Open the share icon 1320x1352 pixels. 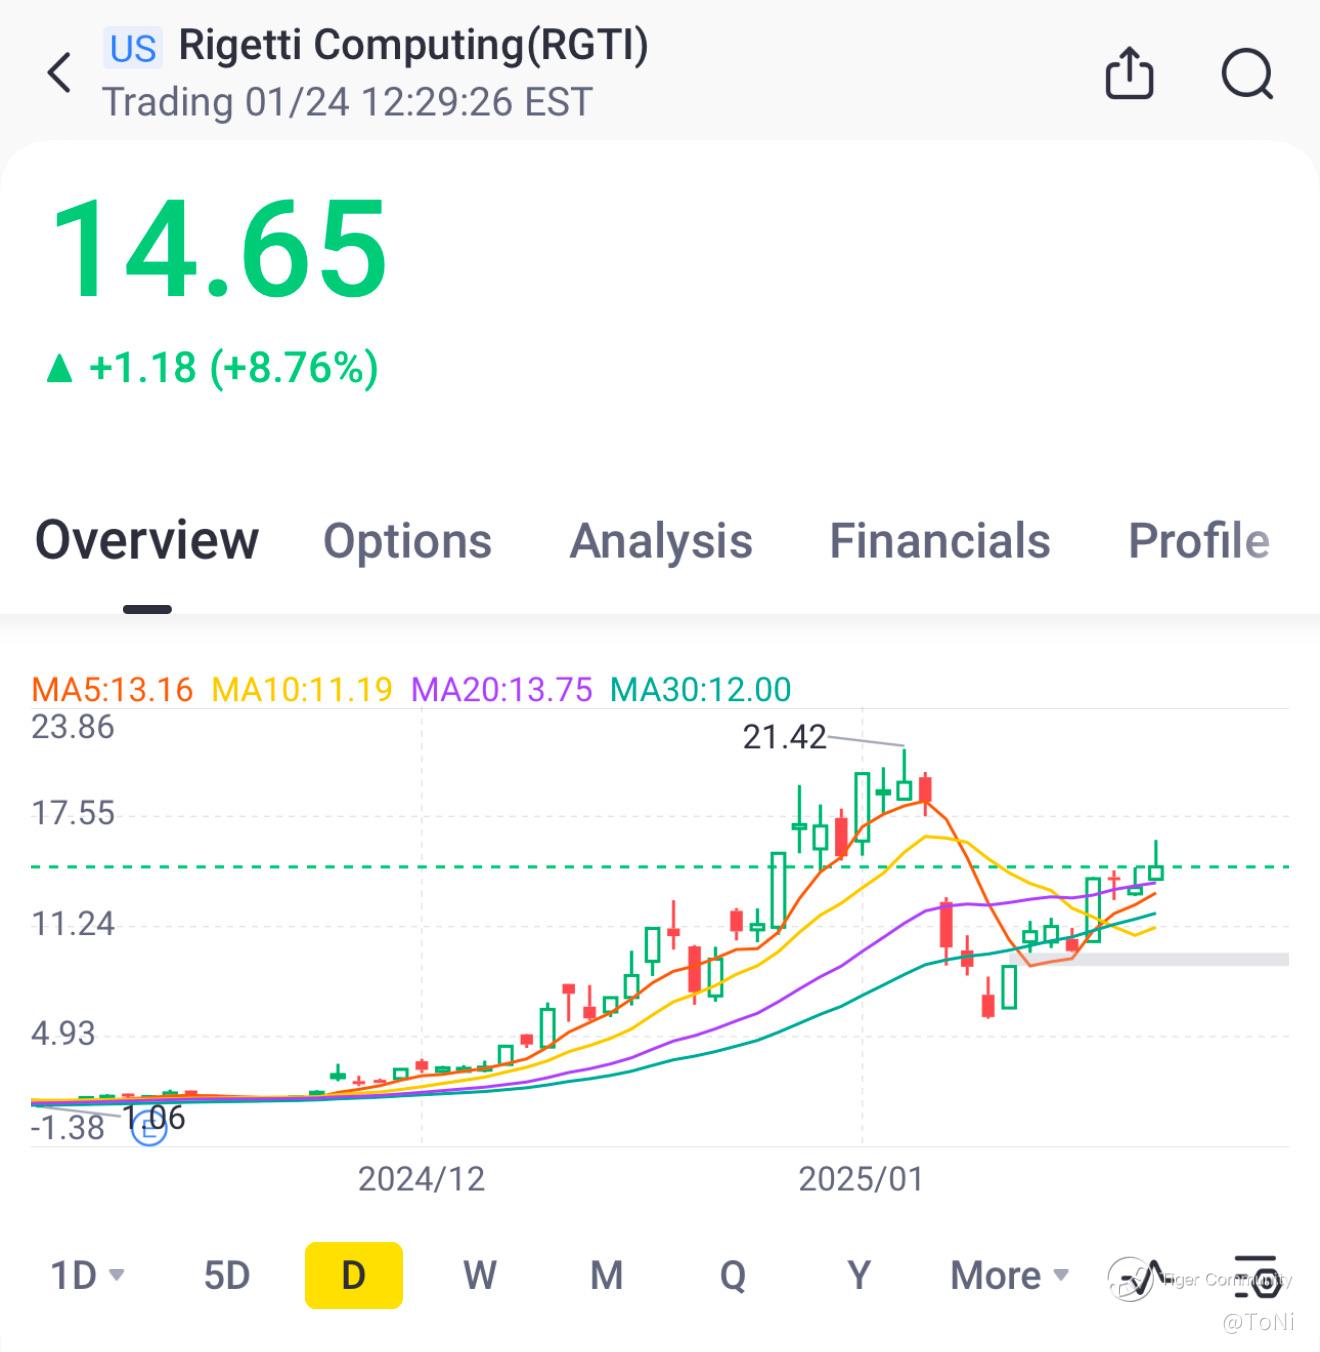[x=1129, y=73]
